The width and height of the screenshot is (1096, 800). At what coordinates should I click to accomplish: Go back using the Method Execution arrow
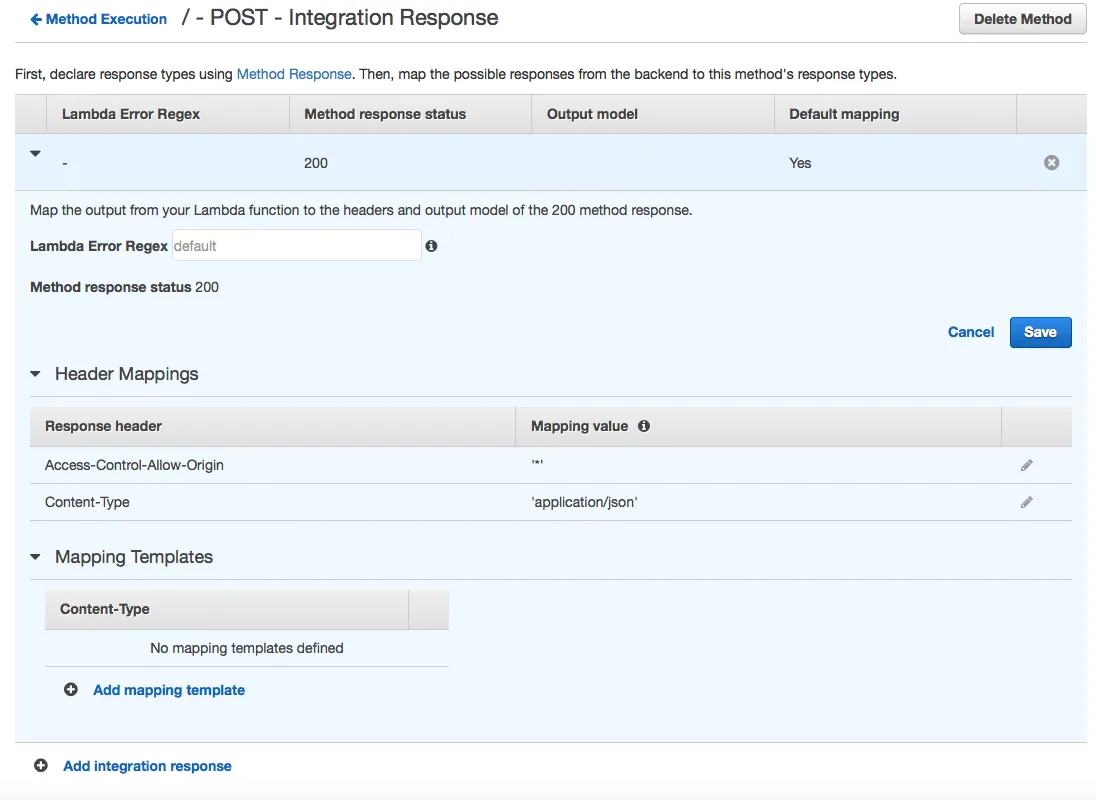37,19
